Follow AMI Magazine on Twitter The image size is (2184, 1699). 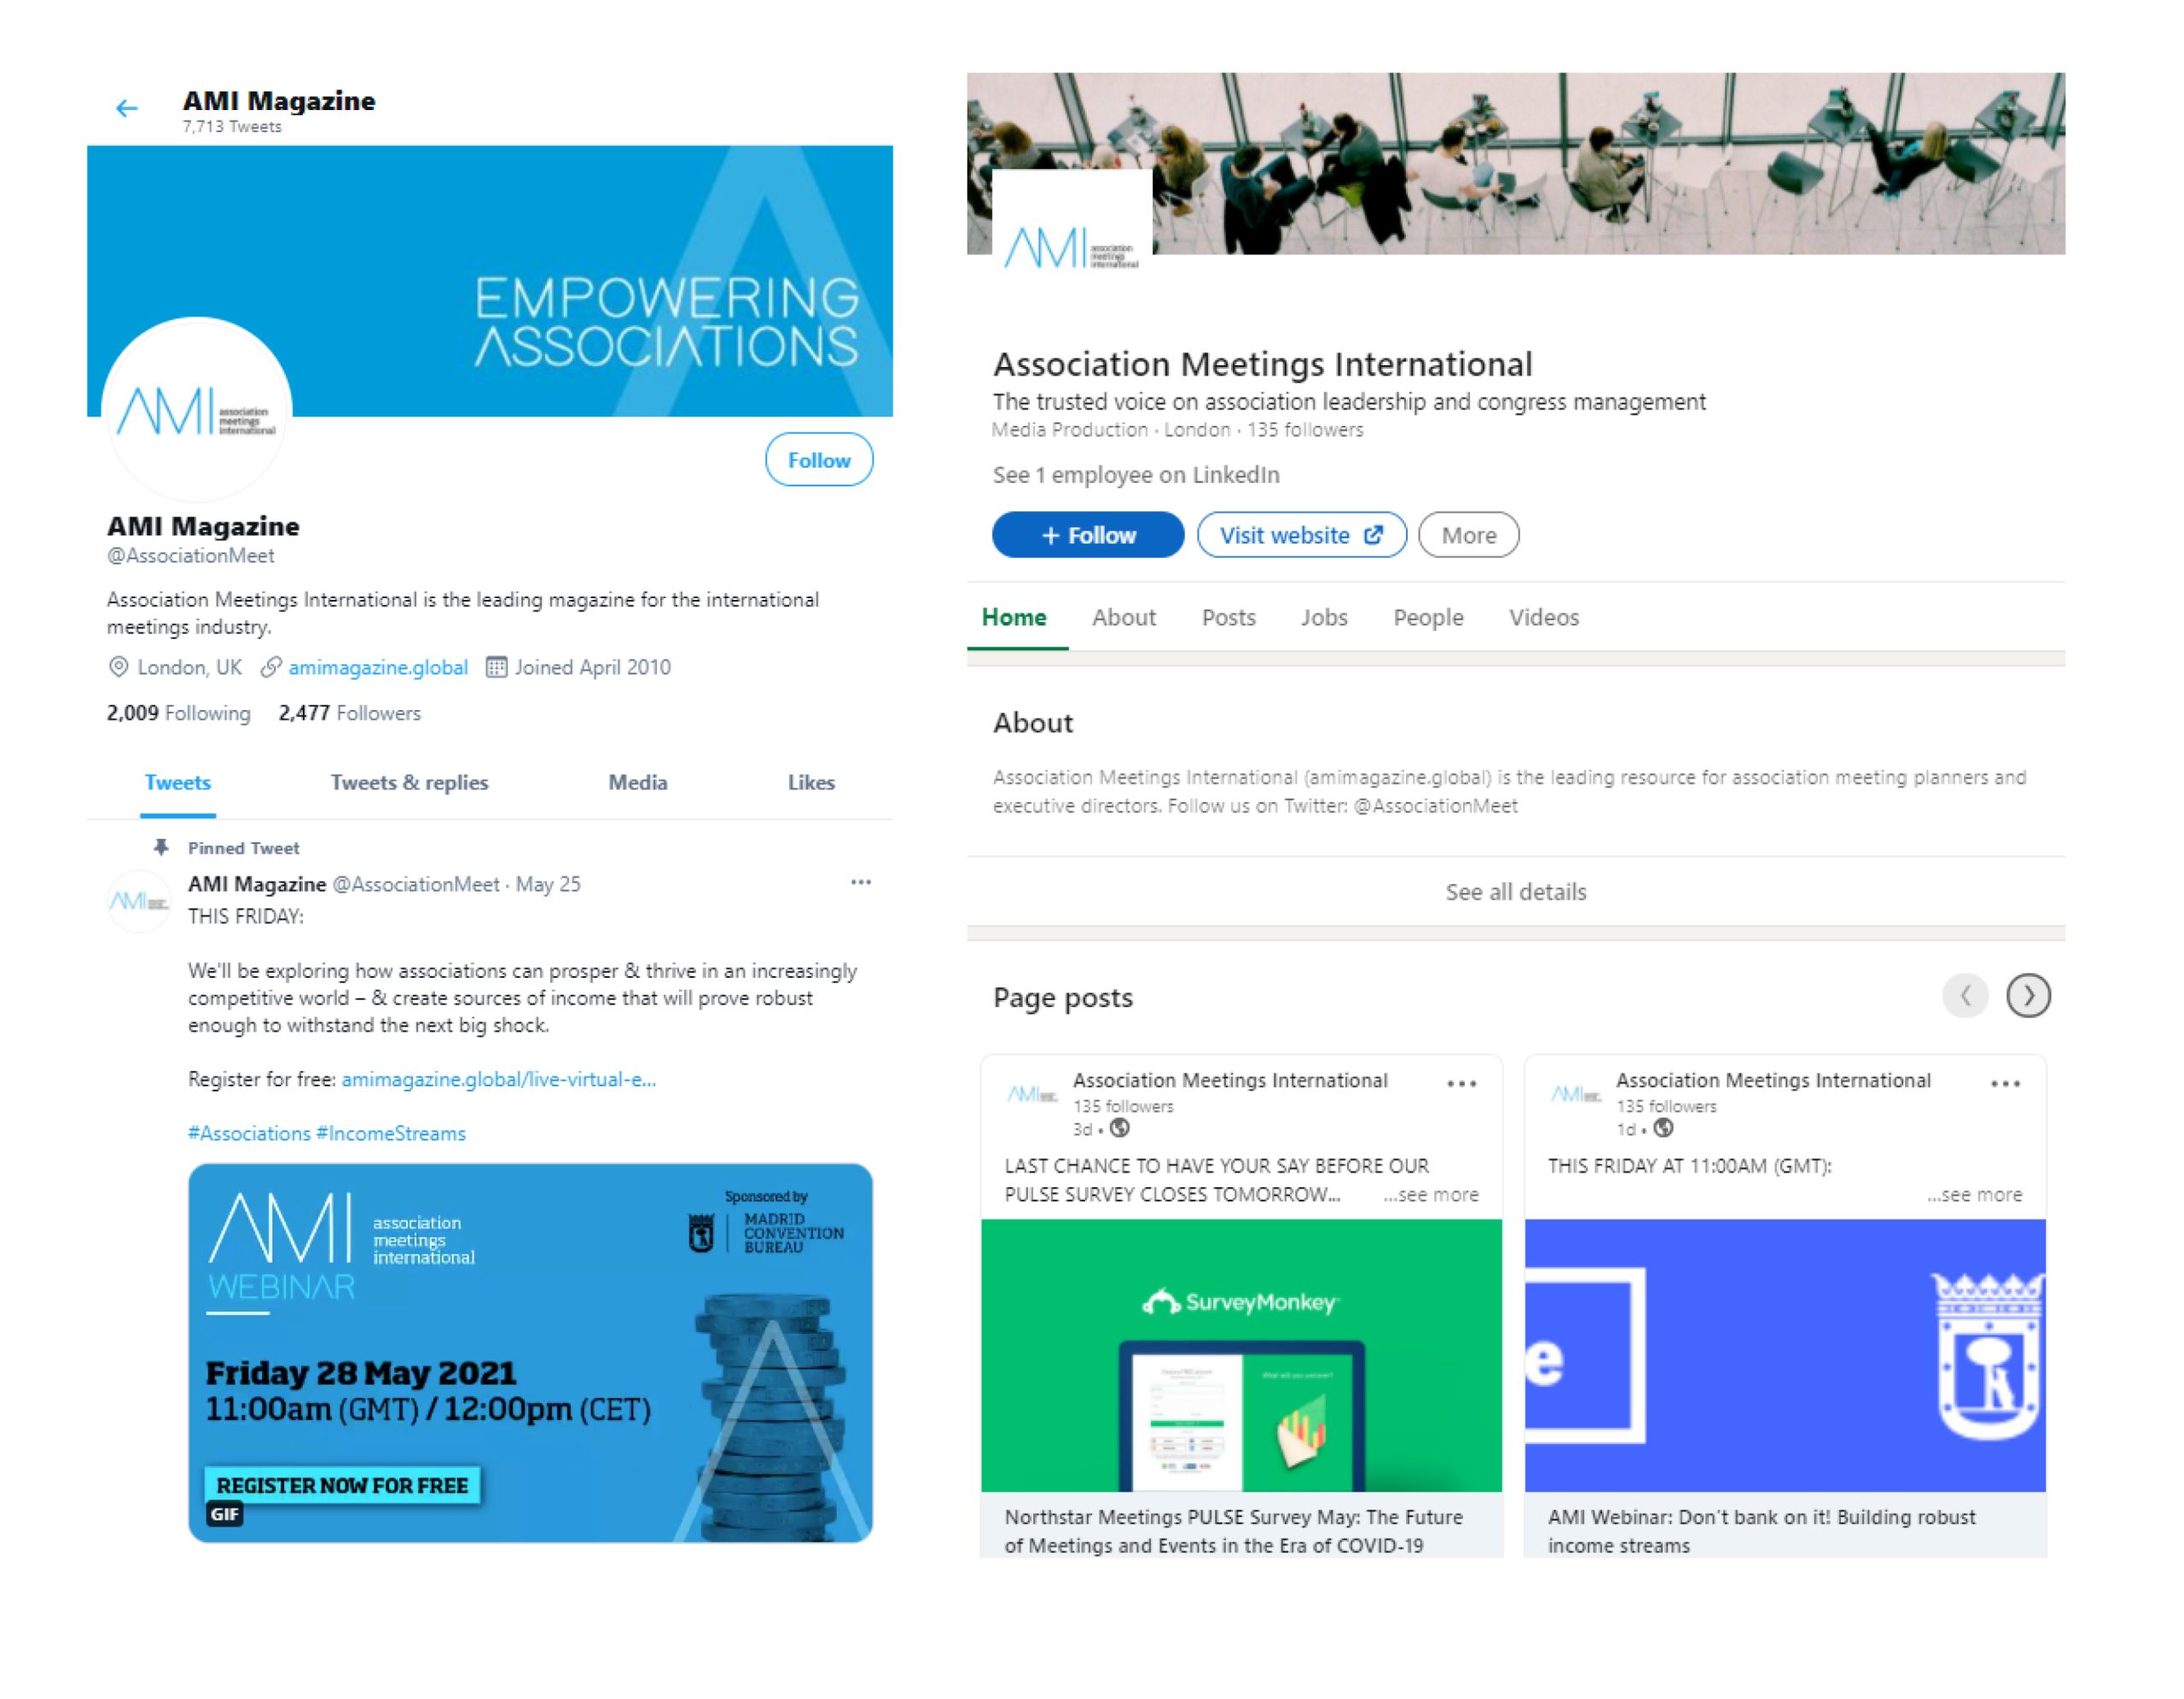click(819, 460)
